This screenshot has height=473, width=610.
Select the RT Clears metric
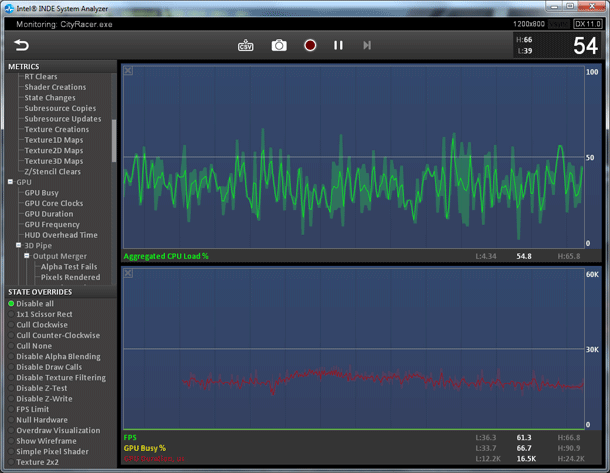(41, 77)
